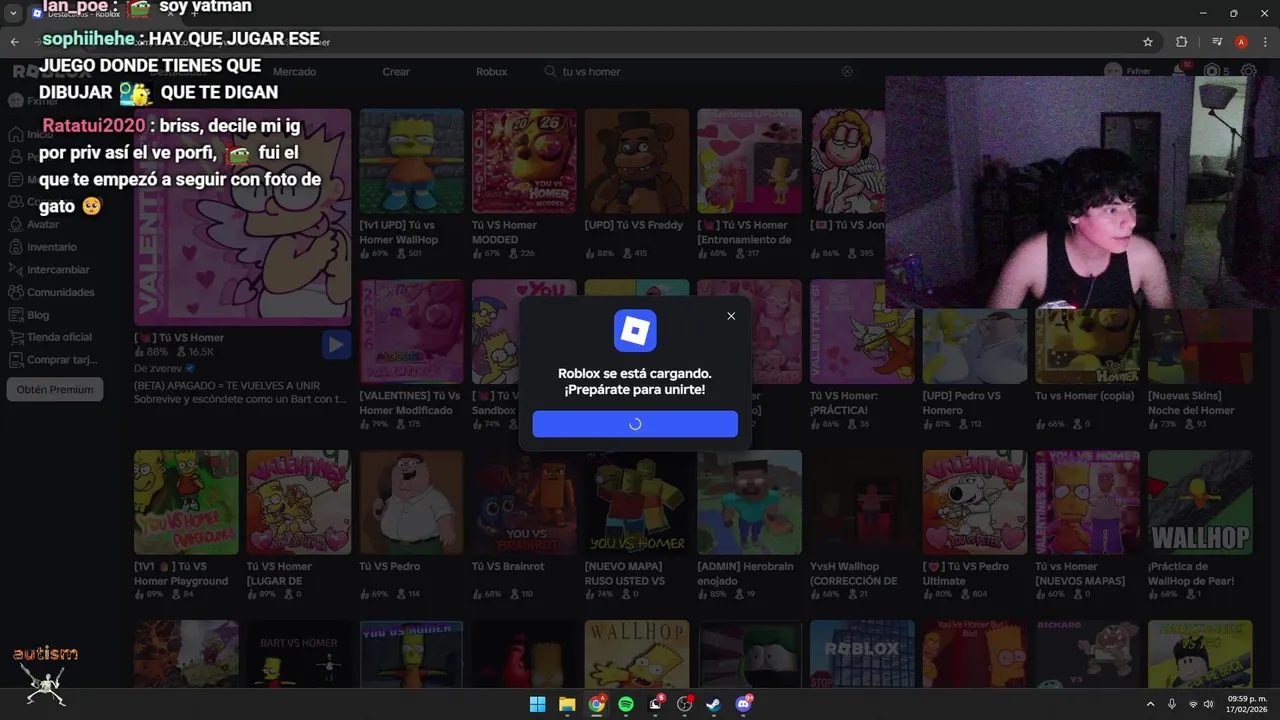Click the microphone tray icon
The image size is (1280, 720).
1172,704
